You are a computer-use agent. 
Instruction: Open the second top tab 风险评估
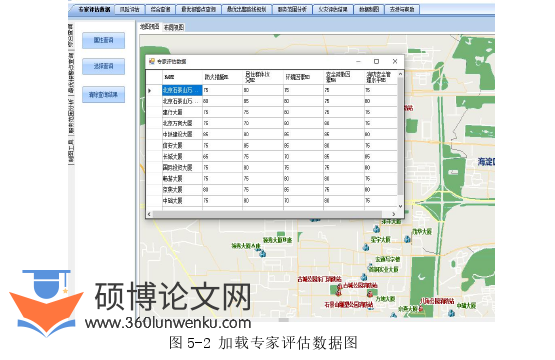pos(130,10)
